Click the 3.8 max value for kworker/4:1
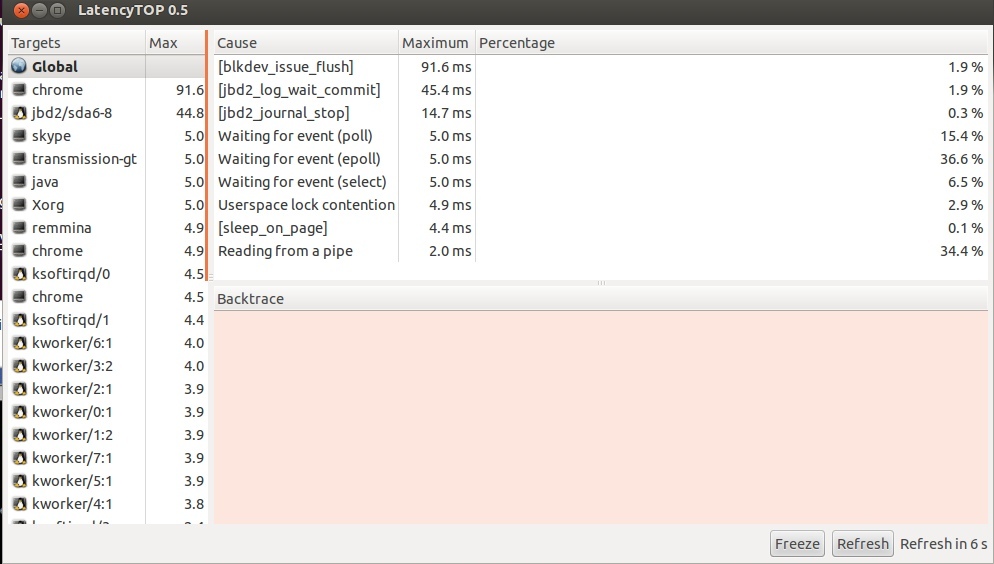This screenshot has width=994, height=564. pos(194,504)
